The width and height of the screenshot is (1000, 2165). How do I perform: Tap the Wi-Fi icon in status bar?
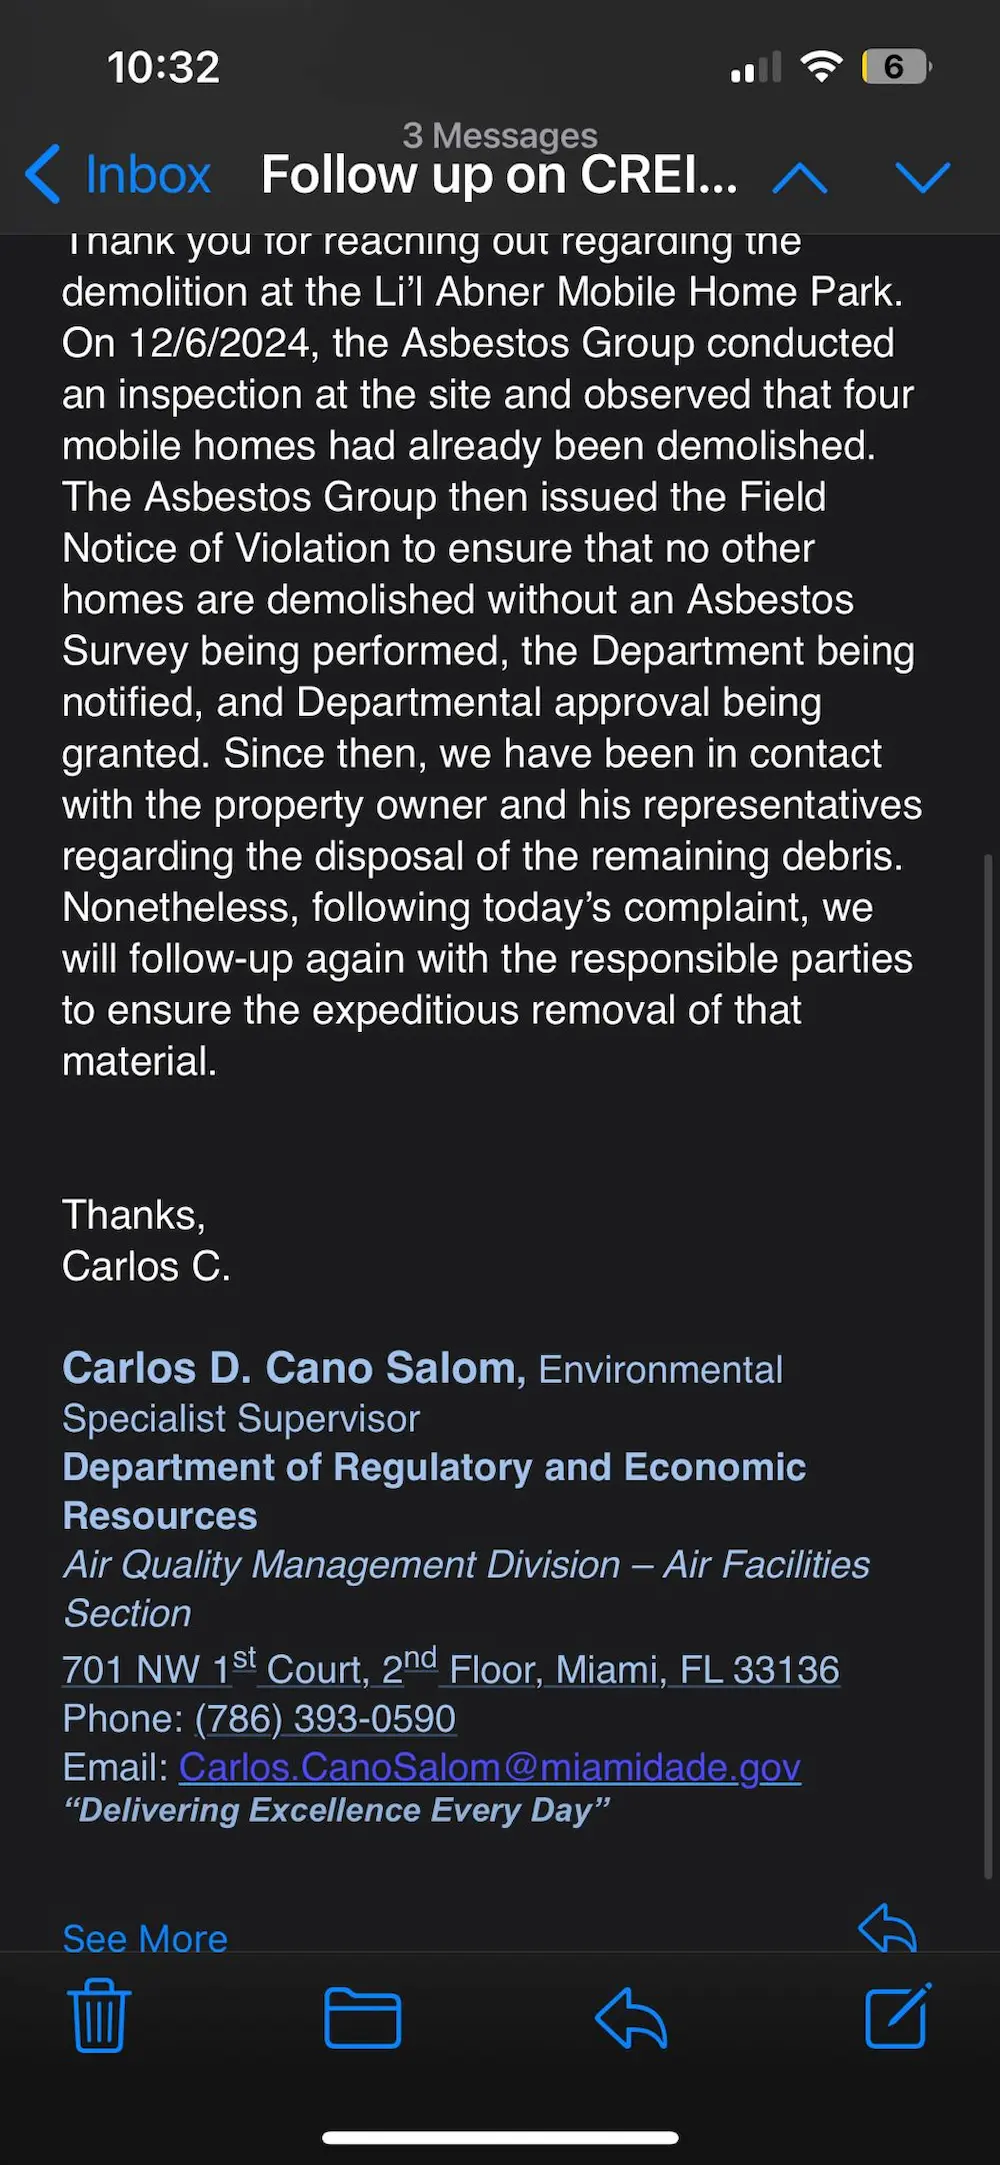click(x=821, y=66)
